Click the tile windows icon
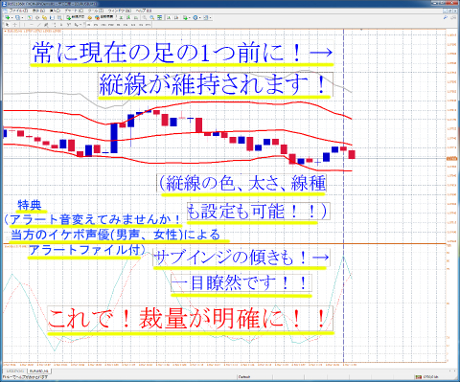Viewport: 460px width, 382px height. [x=160, y=17]
